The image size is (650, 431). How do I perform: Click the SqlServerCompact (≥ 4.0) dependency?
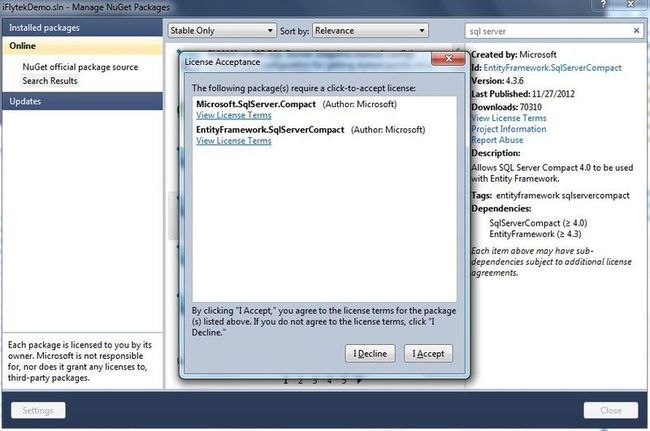pyautogui.click(x=538, y=223)
